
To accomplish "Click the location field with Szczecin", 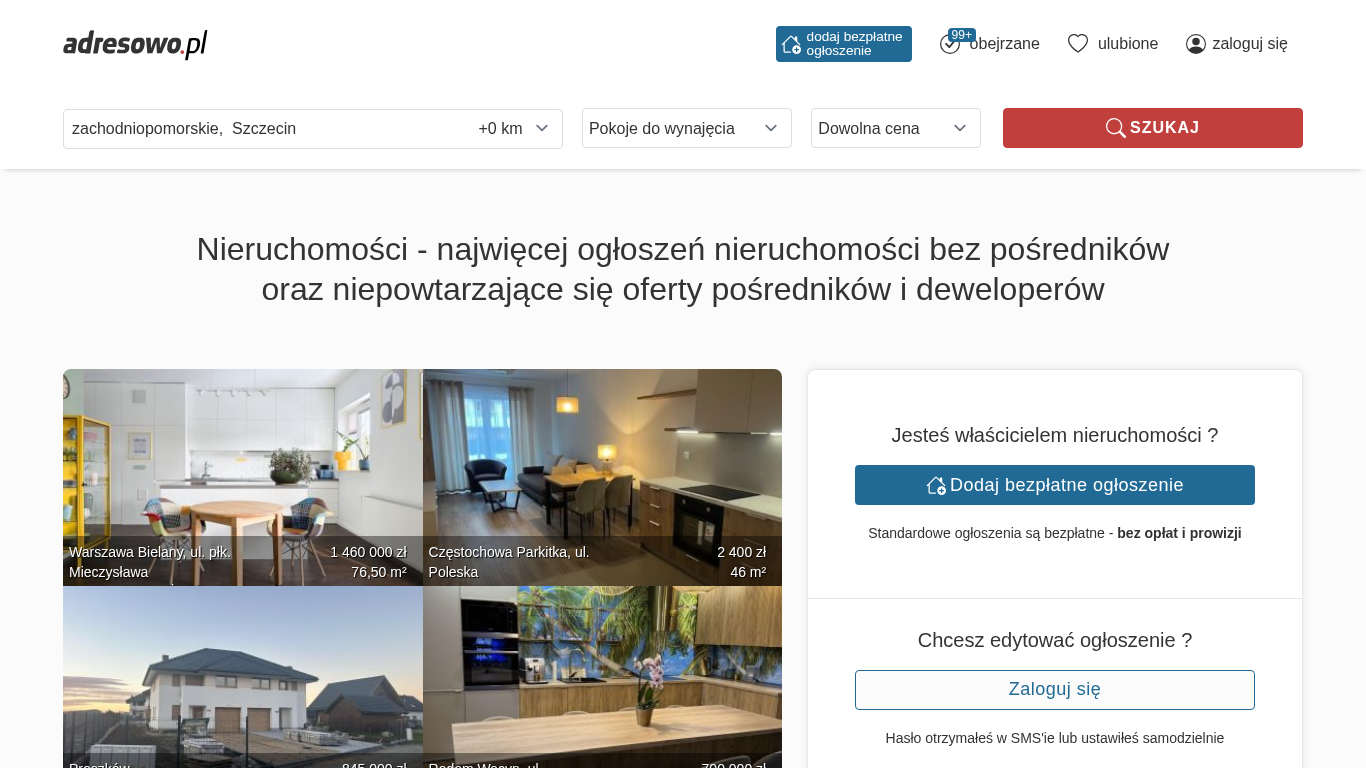I will tap(268, 128).
